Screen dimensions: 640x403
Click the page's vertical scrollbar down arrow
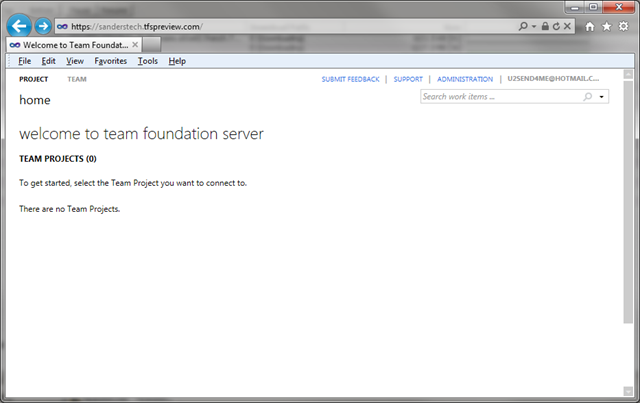coord(629,388)
